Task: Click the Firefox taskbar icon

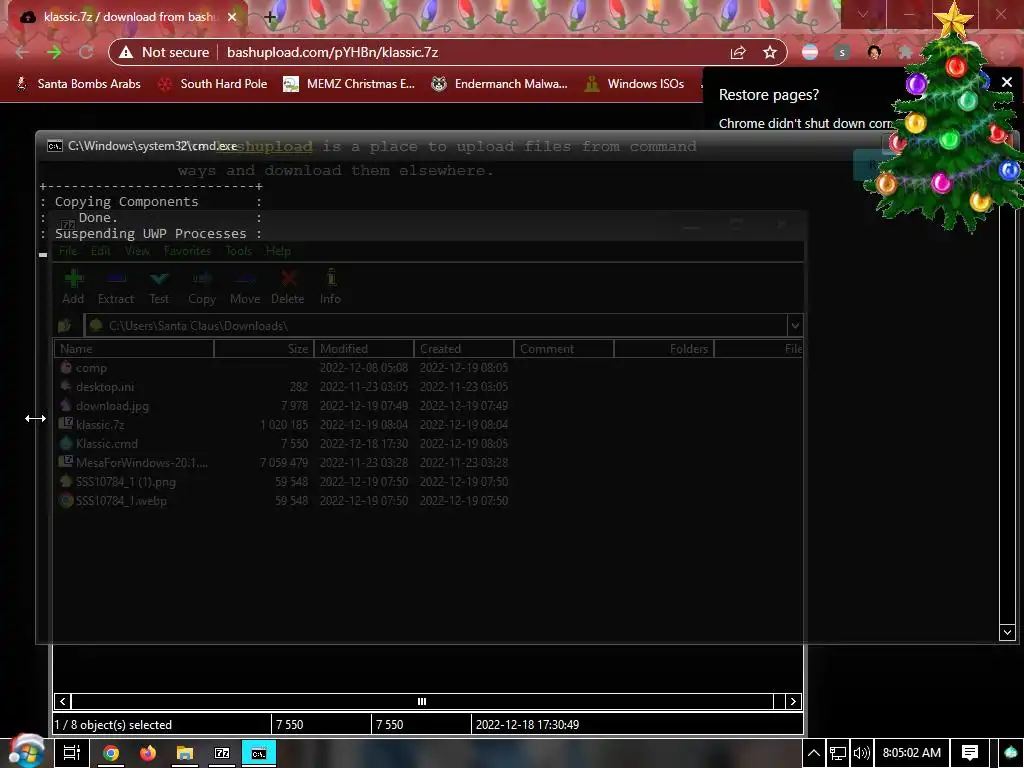Action: pyautogui.click(x=148, y=753)
